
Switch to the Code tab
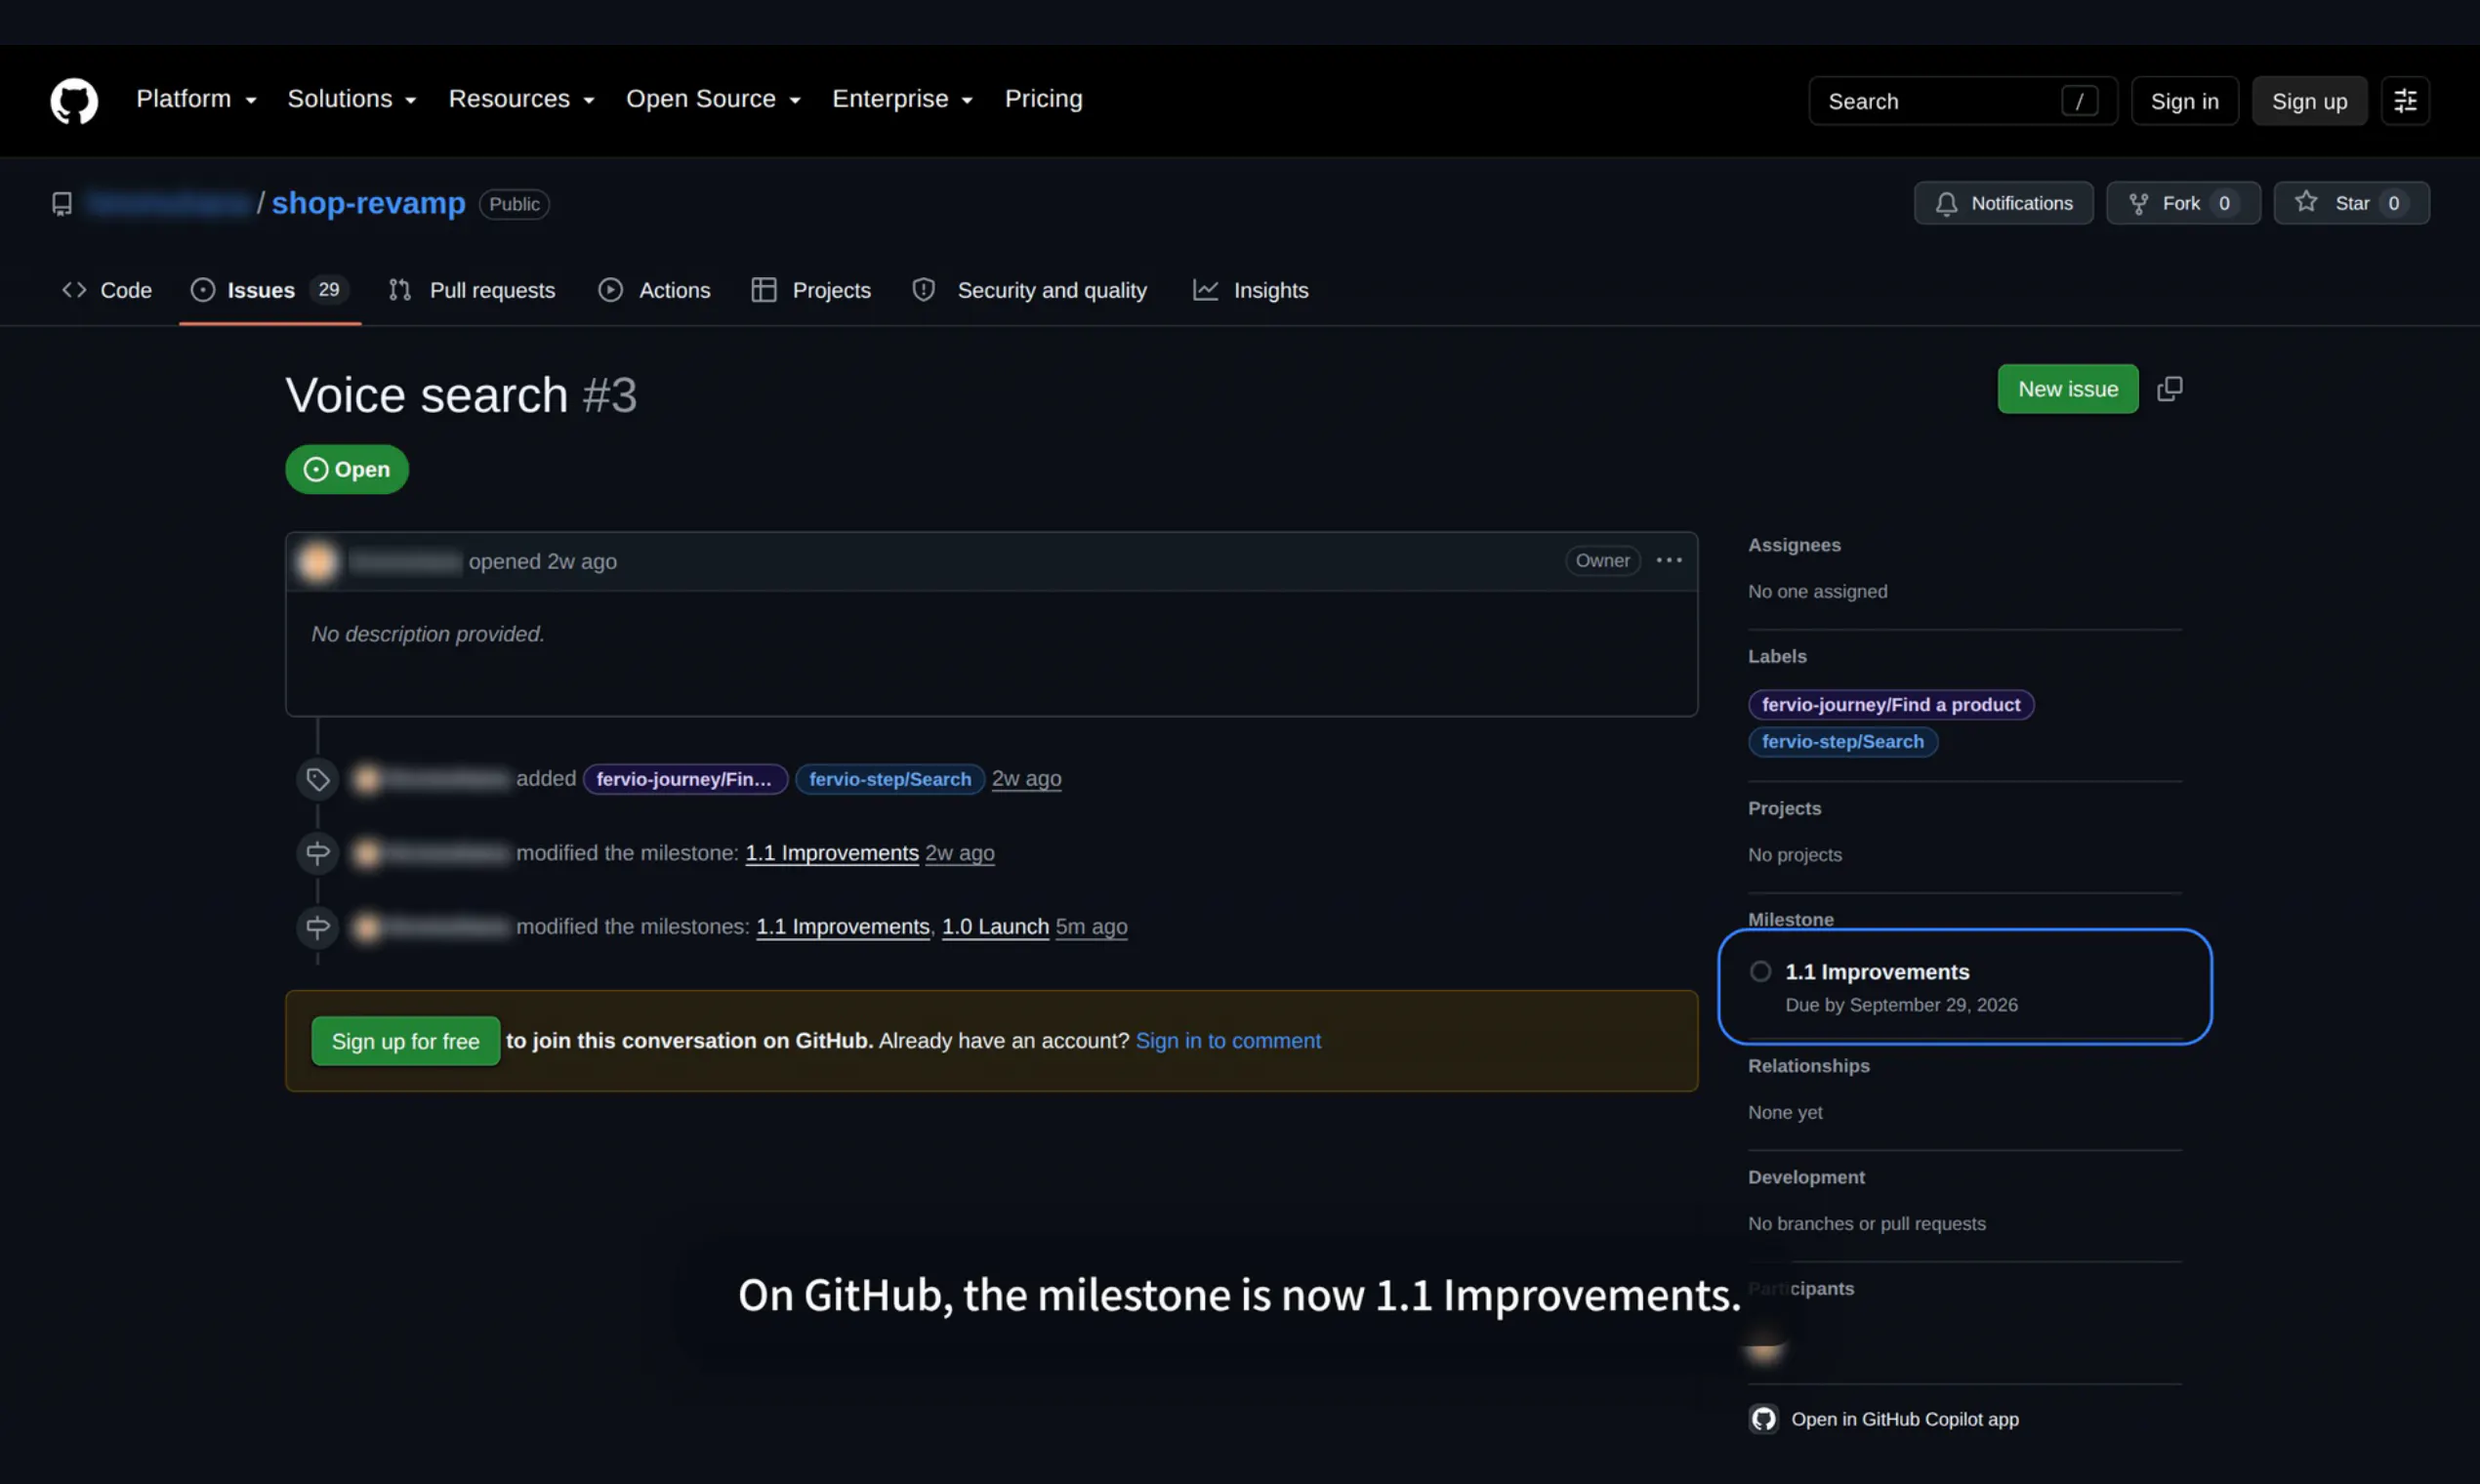[x=107, y=290]
